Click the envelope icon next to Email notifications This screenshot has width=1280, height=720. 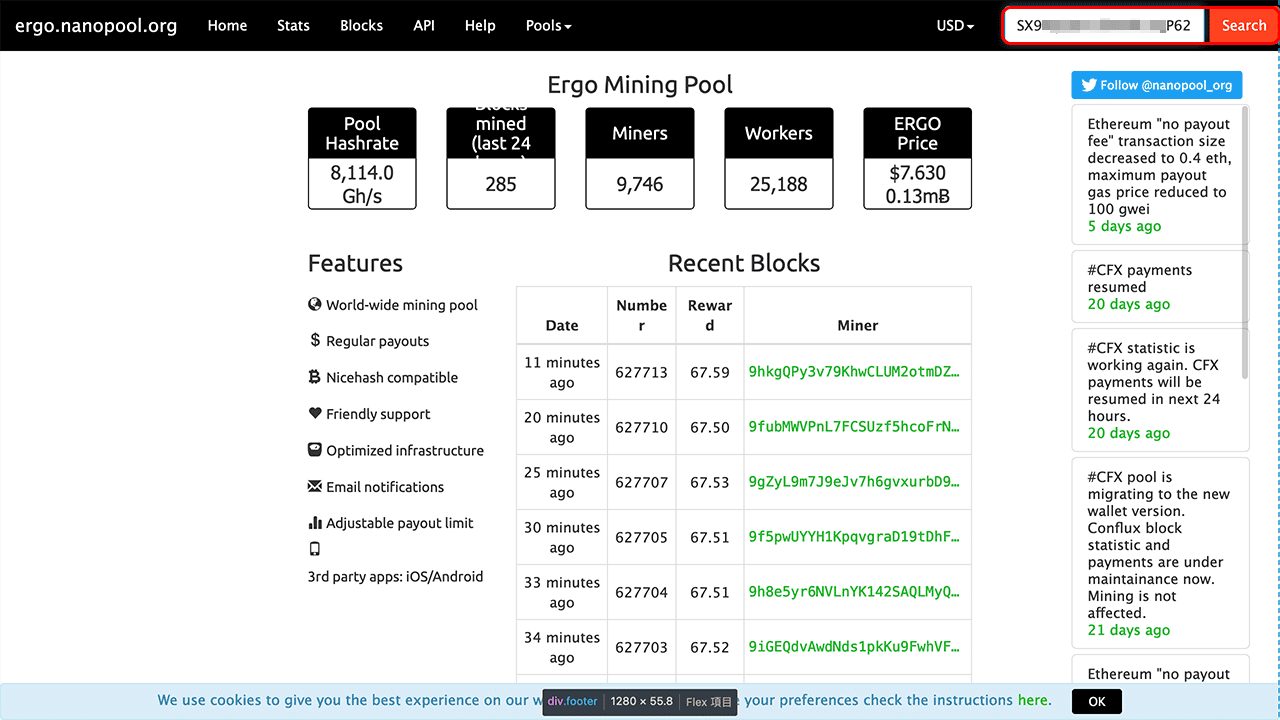(x=315, y=486)
